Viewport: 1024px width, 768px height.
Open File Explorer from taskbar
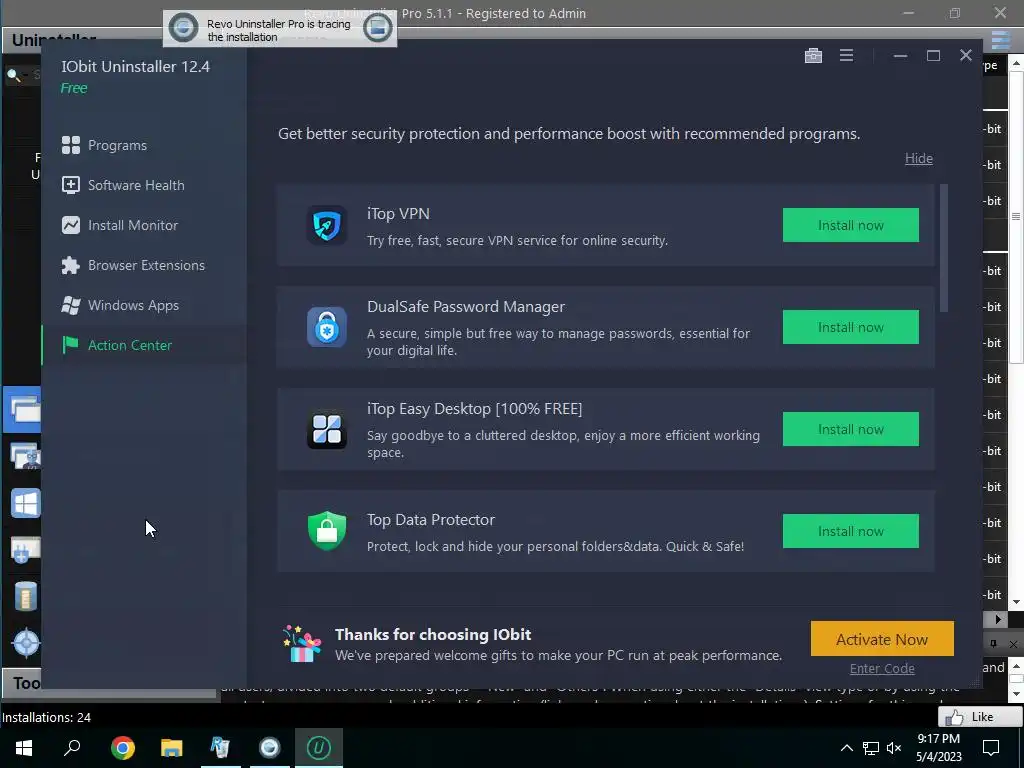click(172, 748)
